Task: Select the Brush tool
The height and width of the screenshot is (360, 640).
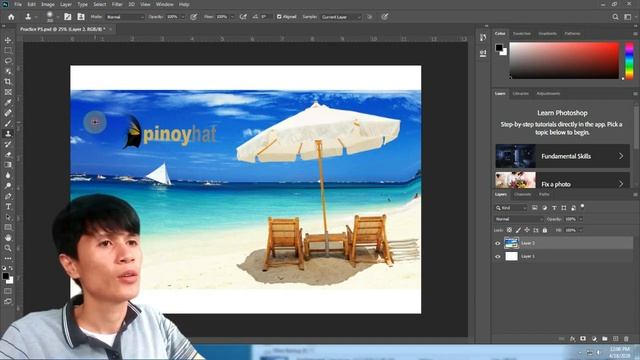Action: tap(8, 123)
